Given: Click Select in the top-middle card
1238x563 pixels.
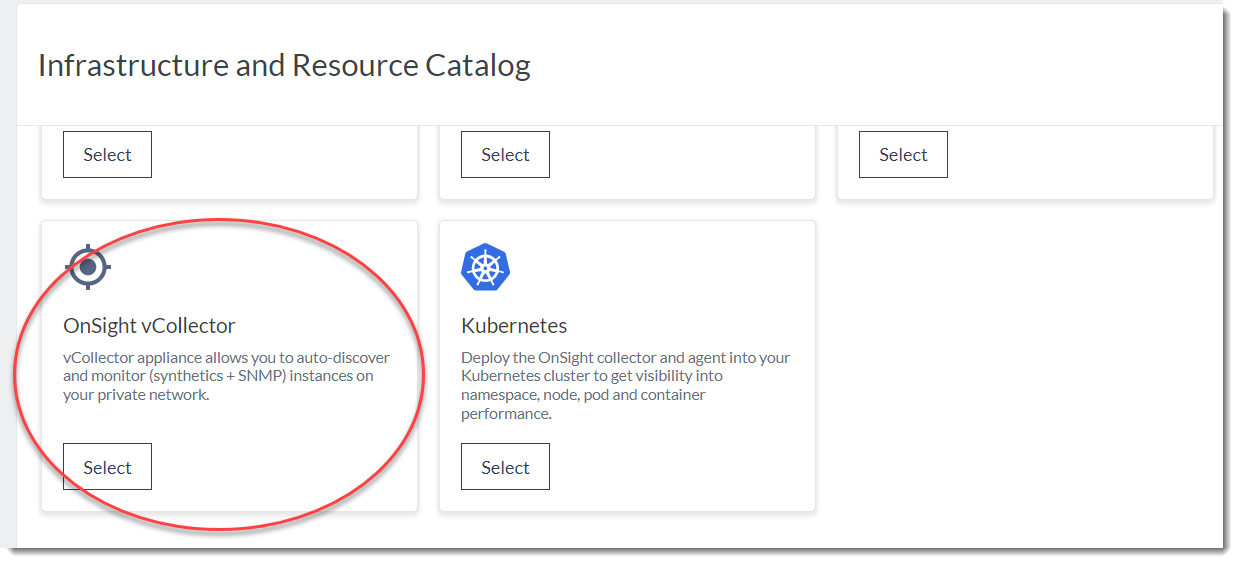Looking at the screenshot, I should coord(505,155).
